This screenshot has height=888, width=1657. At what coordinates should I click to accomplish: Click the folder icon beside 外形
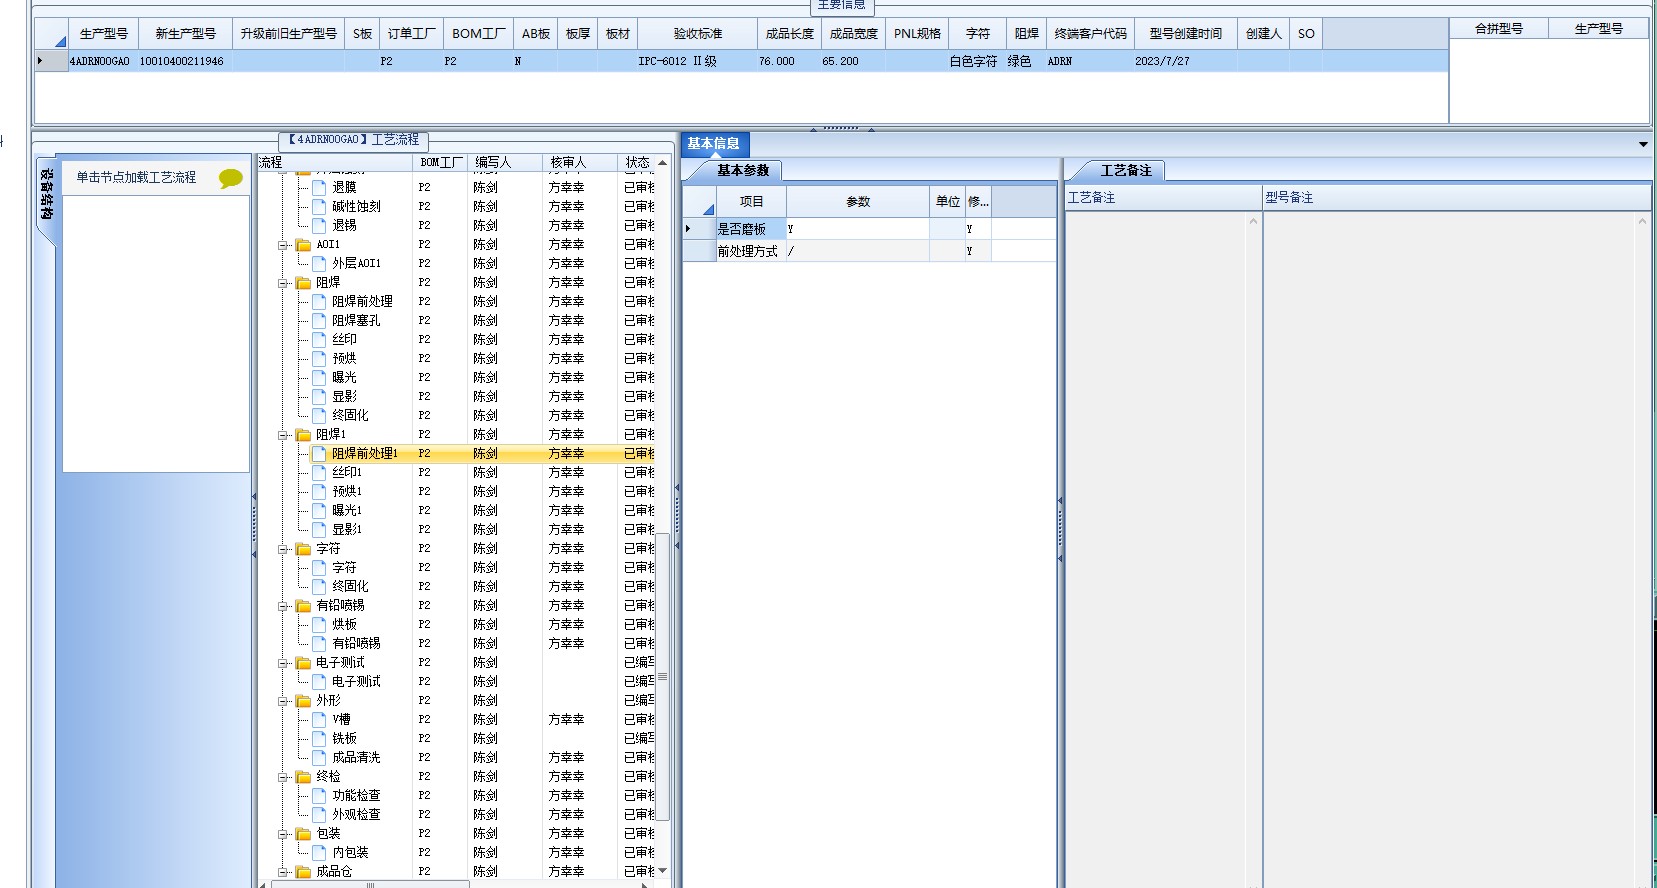pyautogui.click(x=303, y=700)
